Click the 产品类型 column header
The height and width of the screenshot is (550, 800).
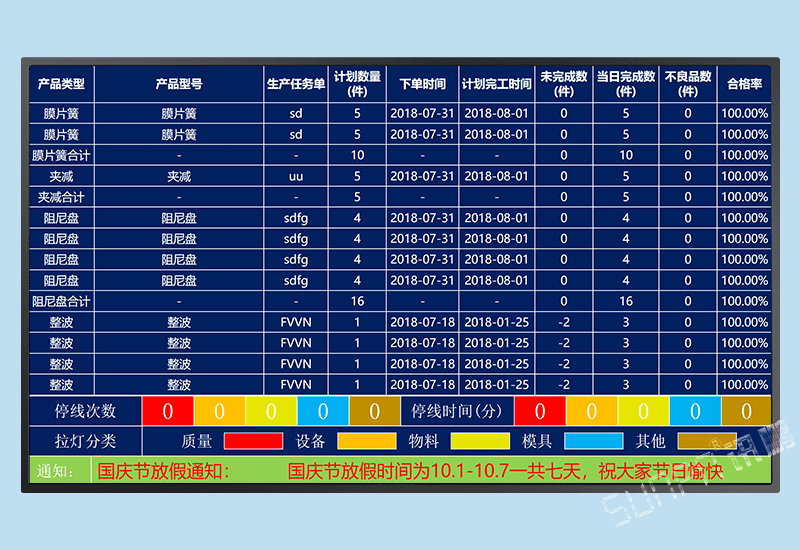pos(62,84)
